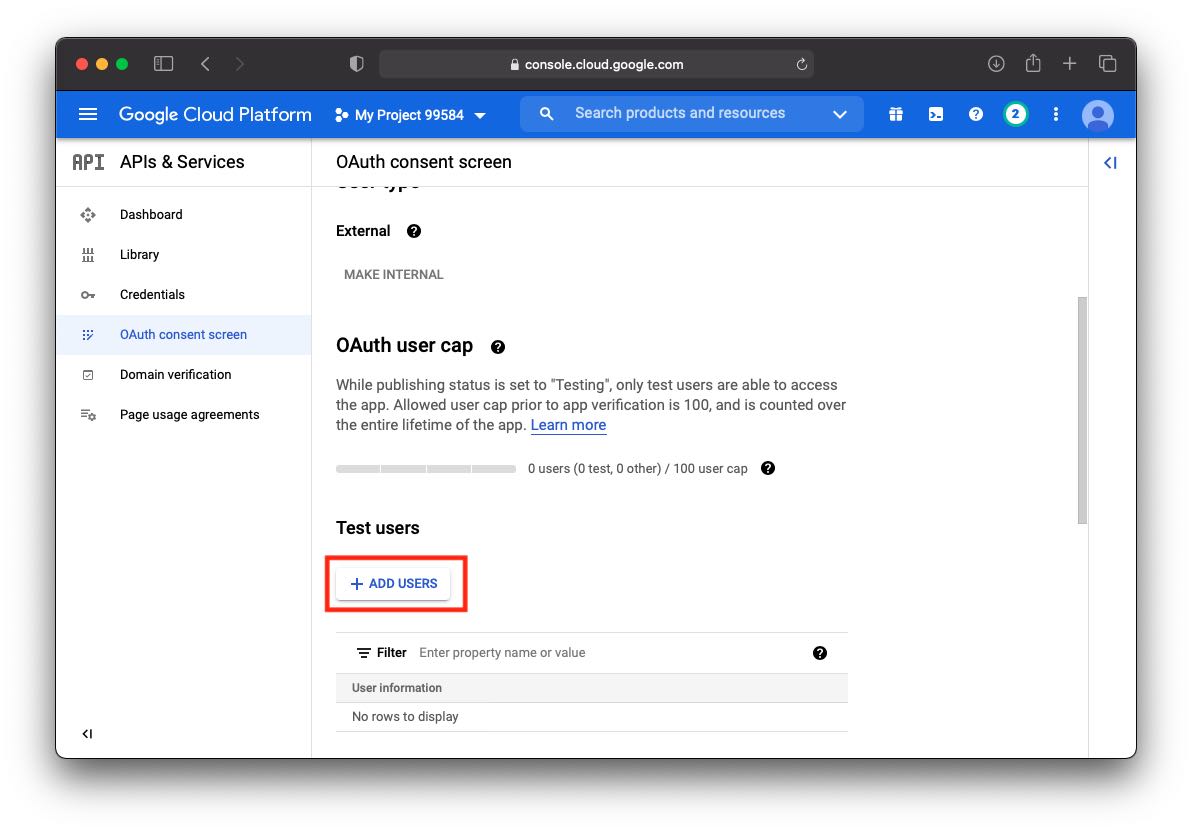Open the hamburger navigation menu
Viewport: 1192px width, 832px height.
(87, 114)
